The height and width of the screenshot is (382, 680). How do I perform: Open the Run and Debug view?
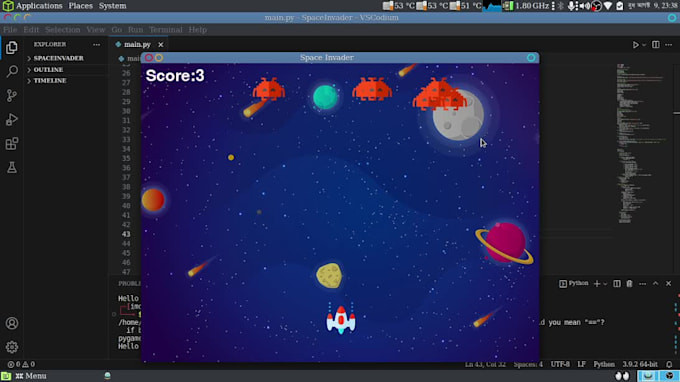point(12,119)
